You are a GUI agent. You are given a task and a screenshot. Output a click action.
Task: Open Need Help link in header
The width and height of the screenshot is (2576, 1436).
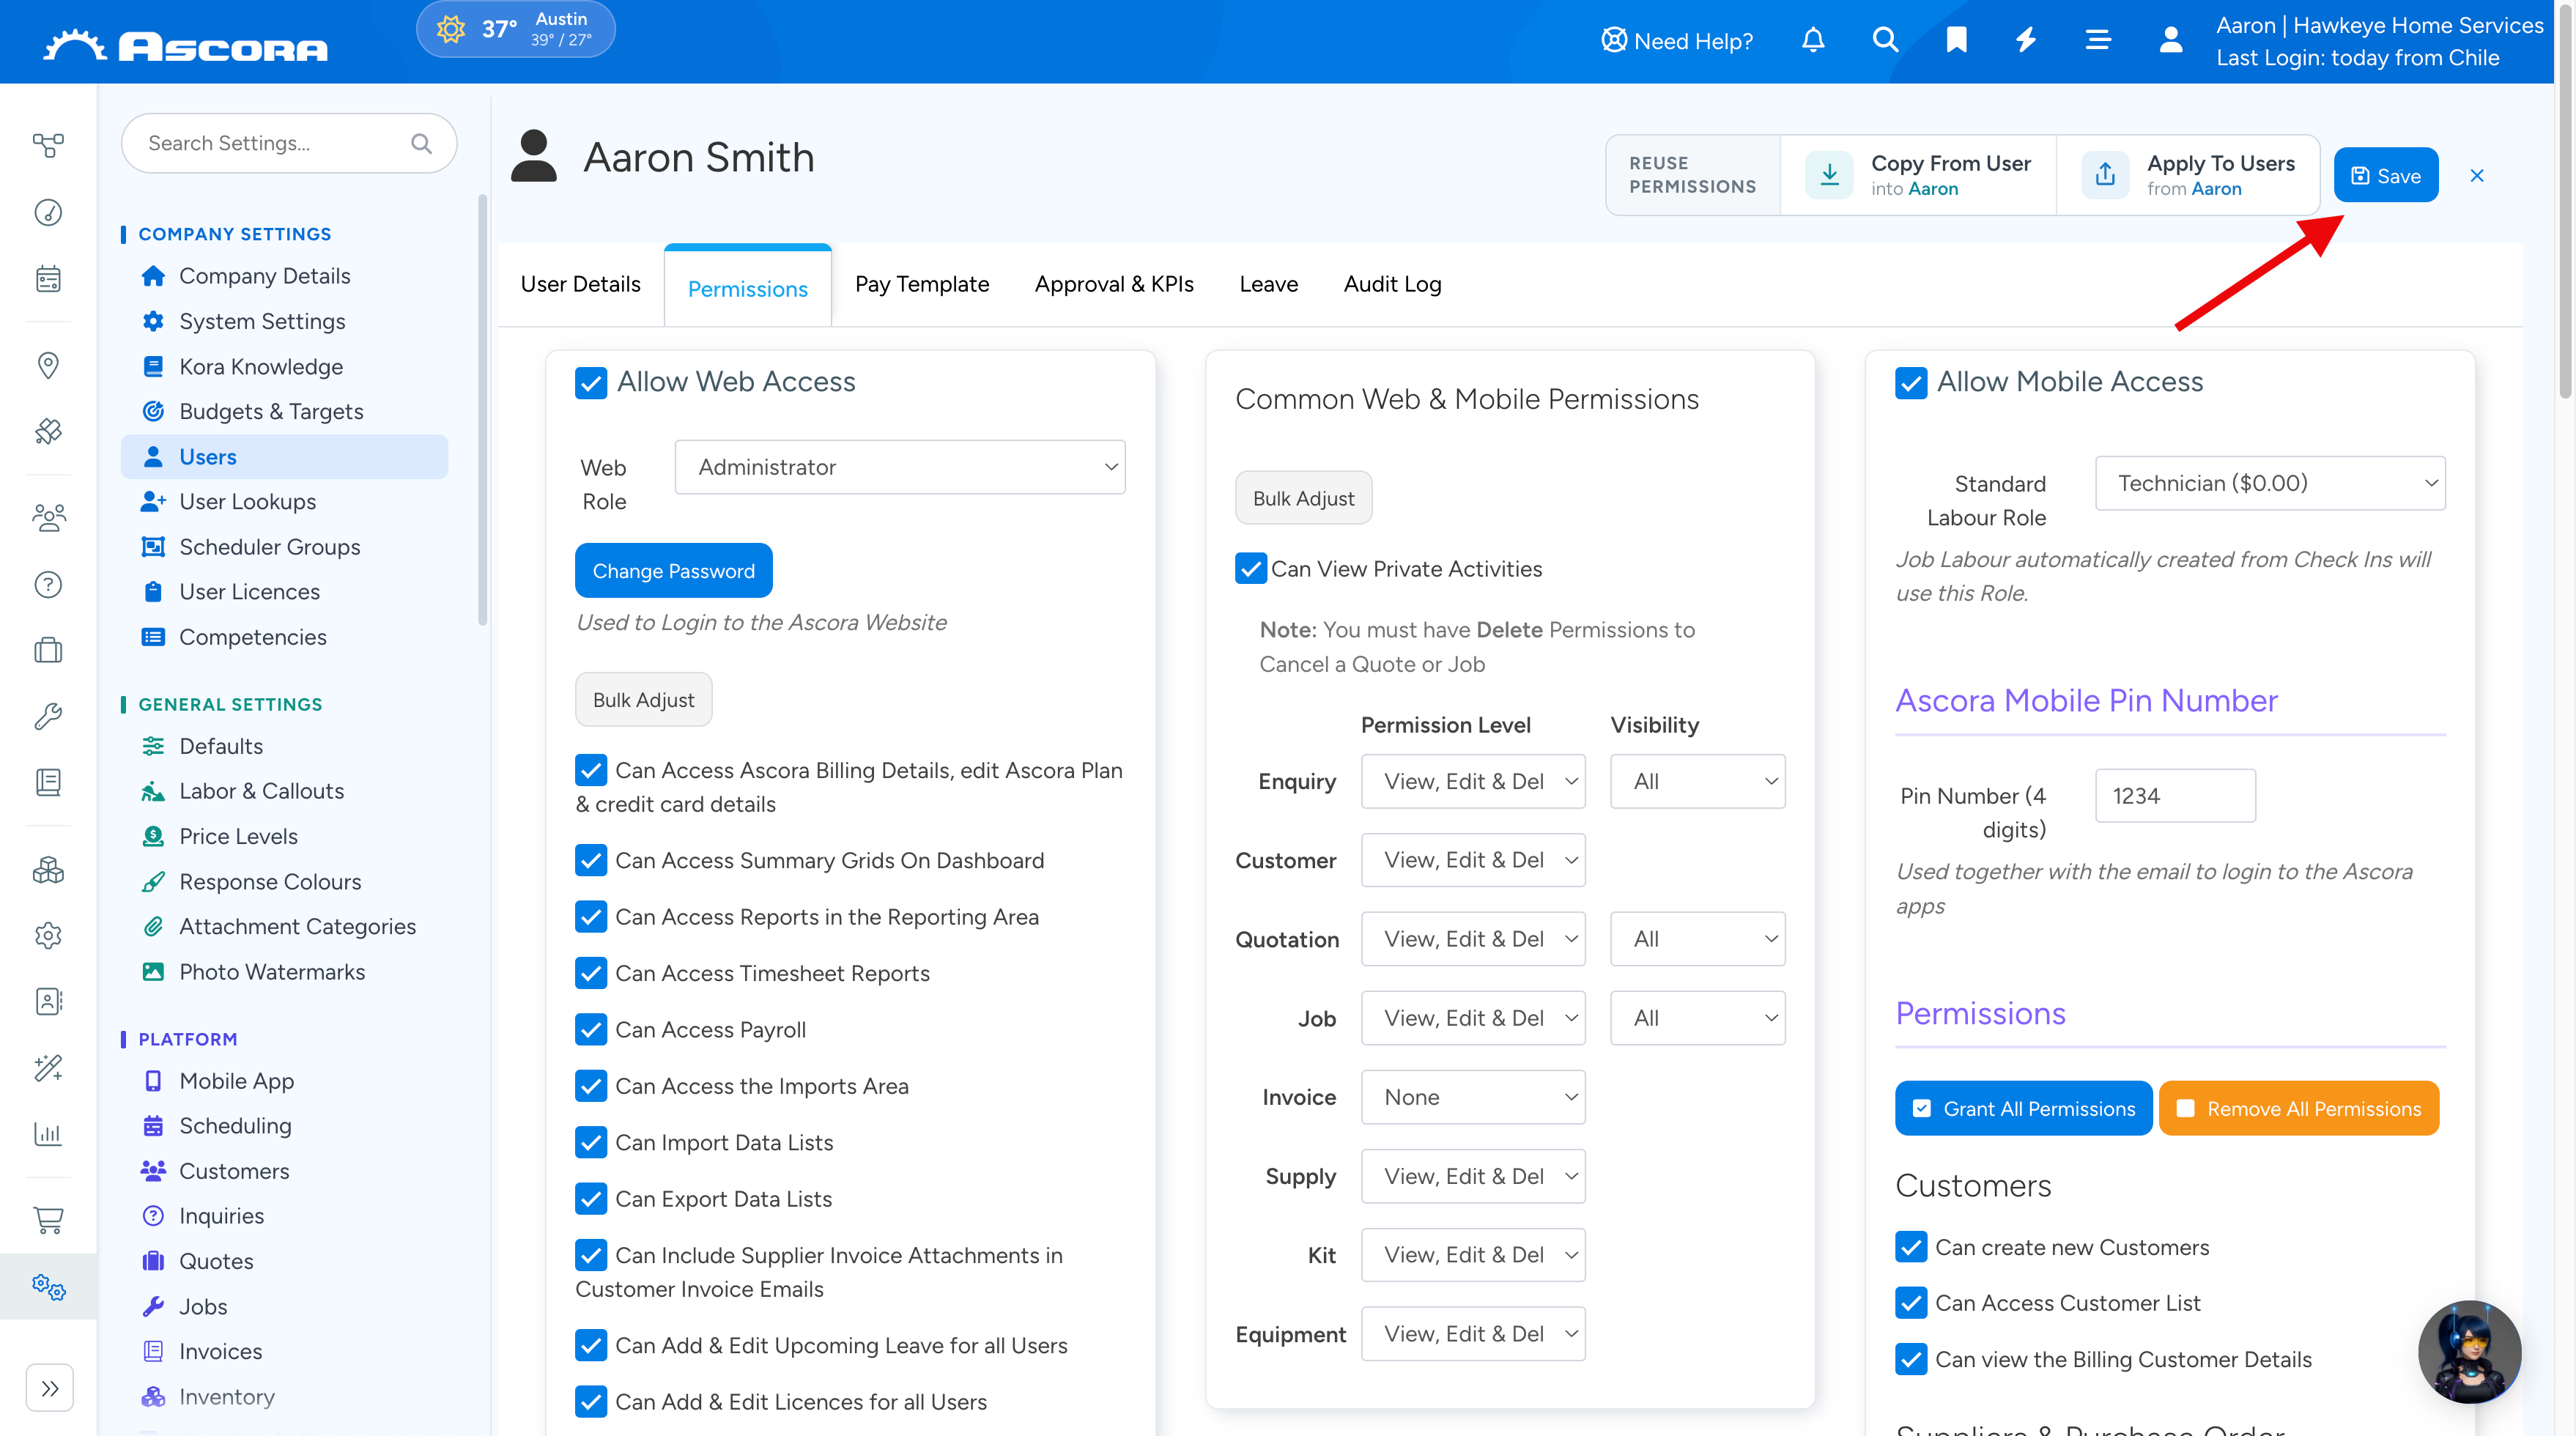(1677, 41)
